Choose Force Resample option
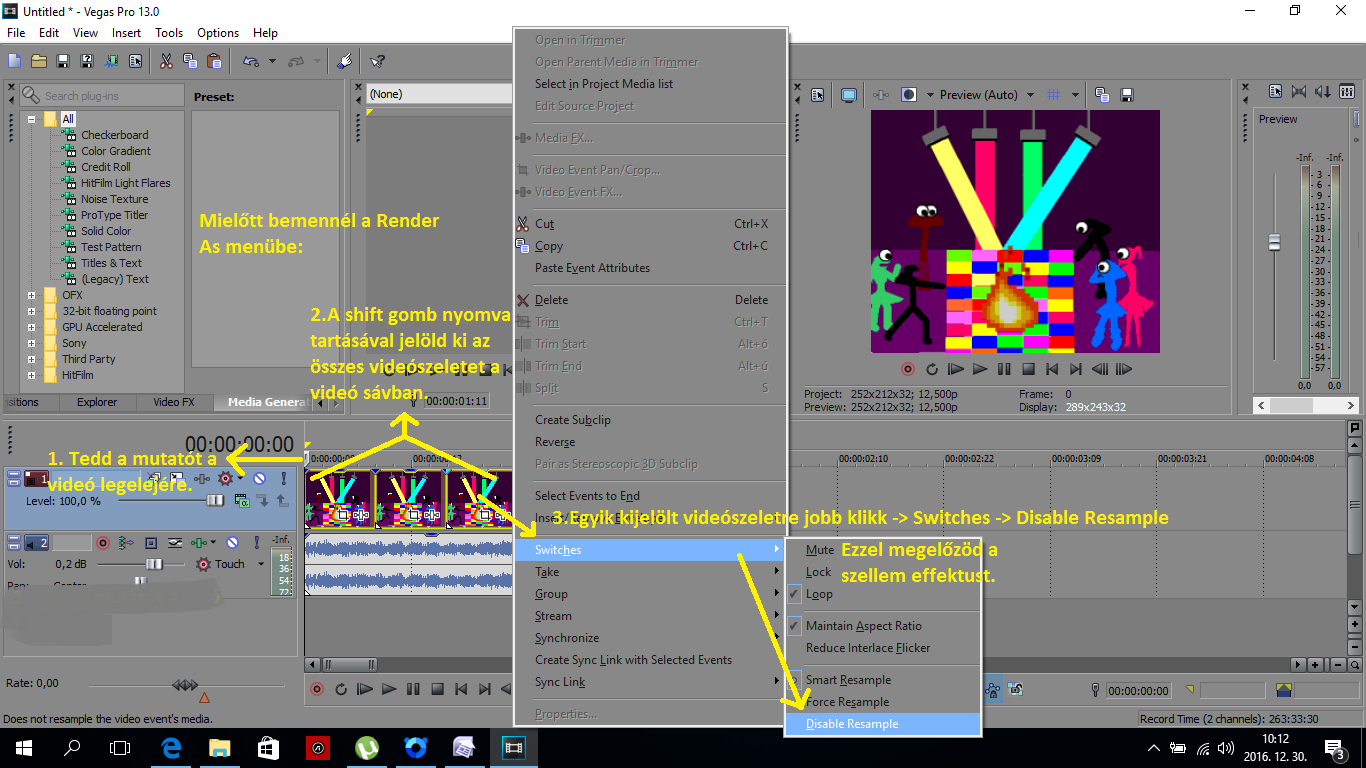1366x768 pixels. [882, 702]
